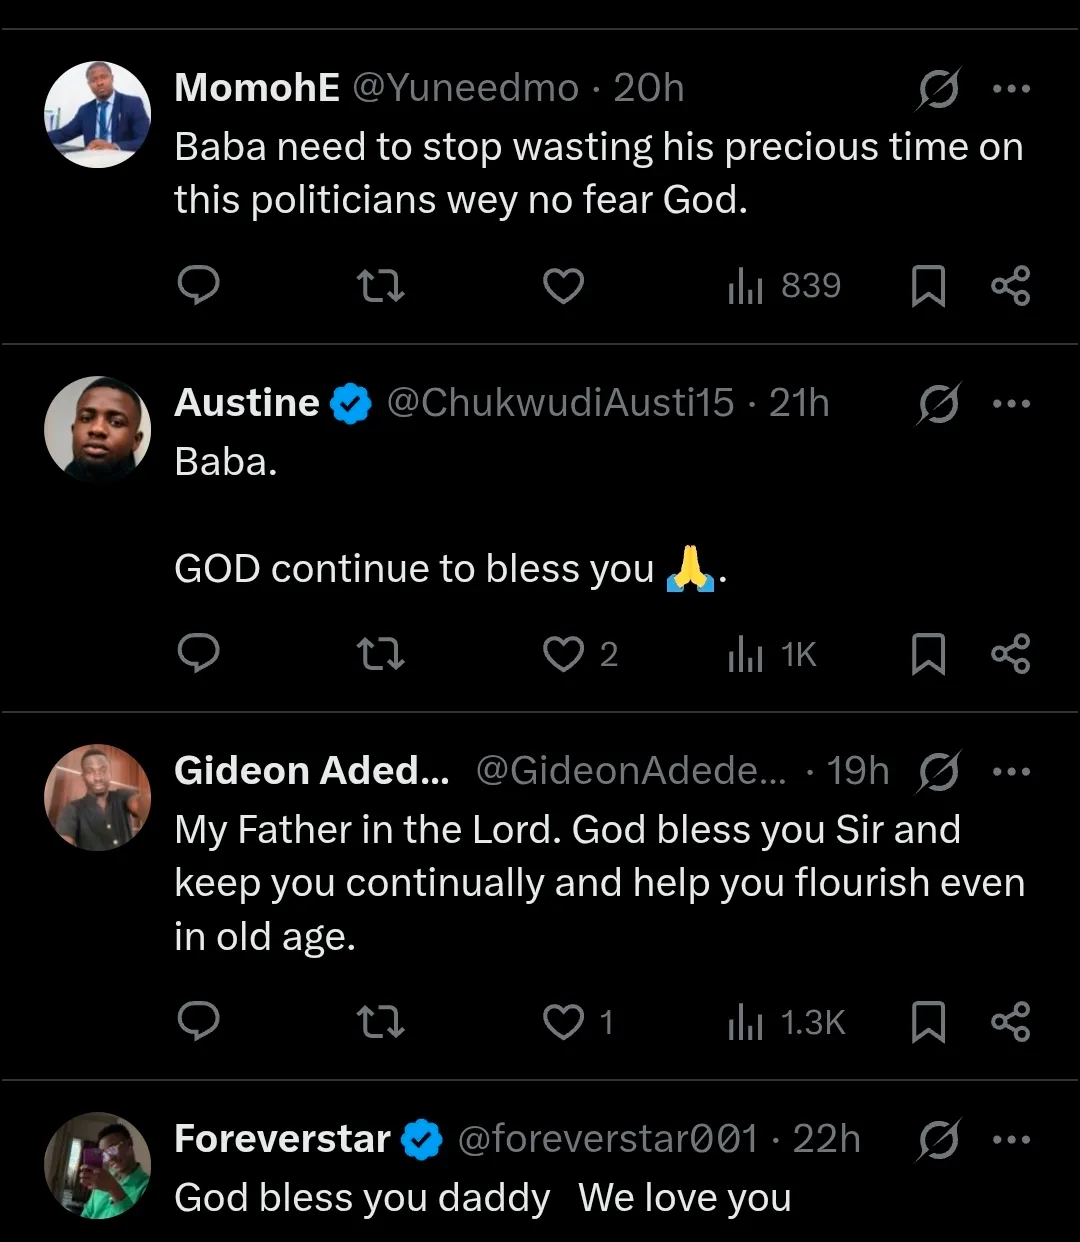This screenshot has width=1080, height=1242.
Task: Share MomohE's tweet
Action: [1010, 287]
